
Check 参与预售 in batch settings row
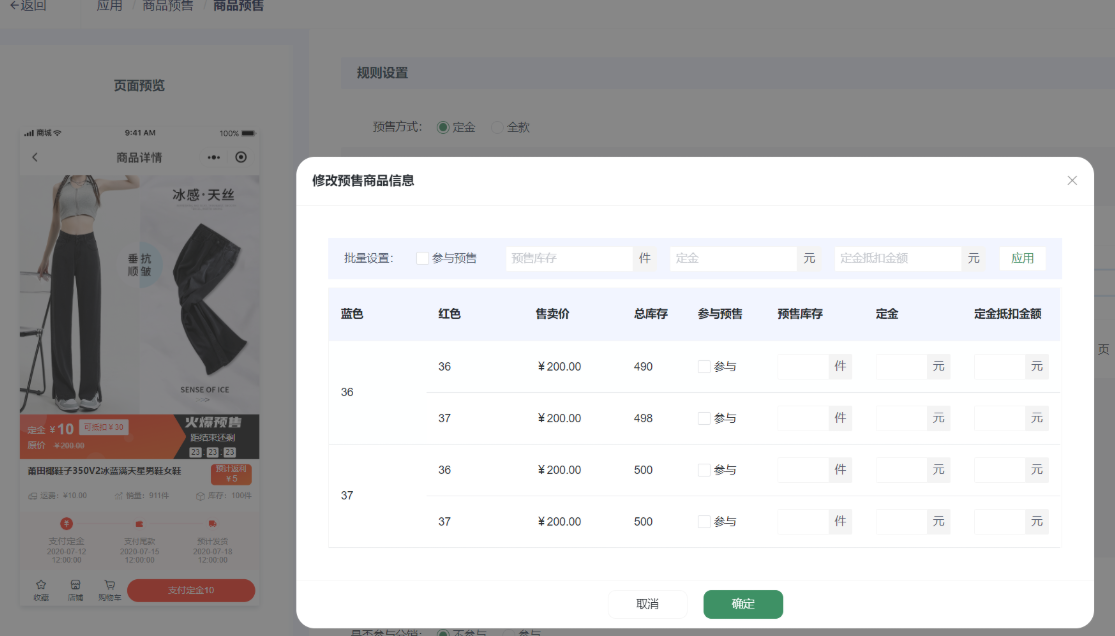coord(422,258)
